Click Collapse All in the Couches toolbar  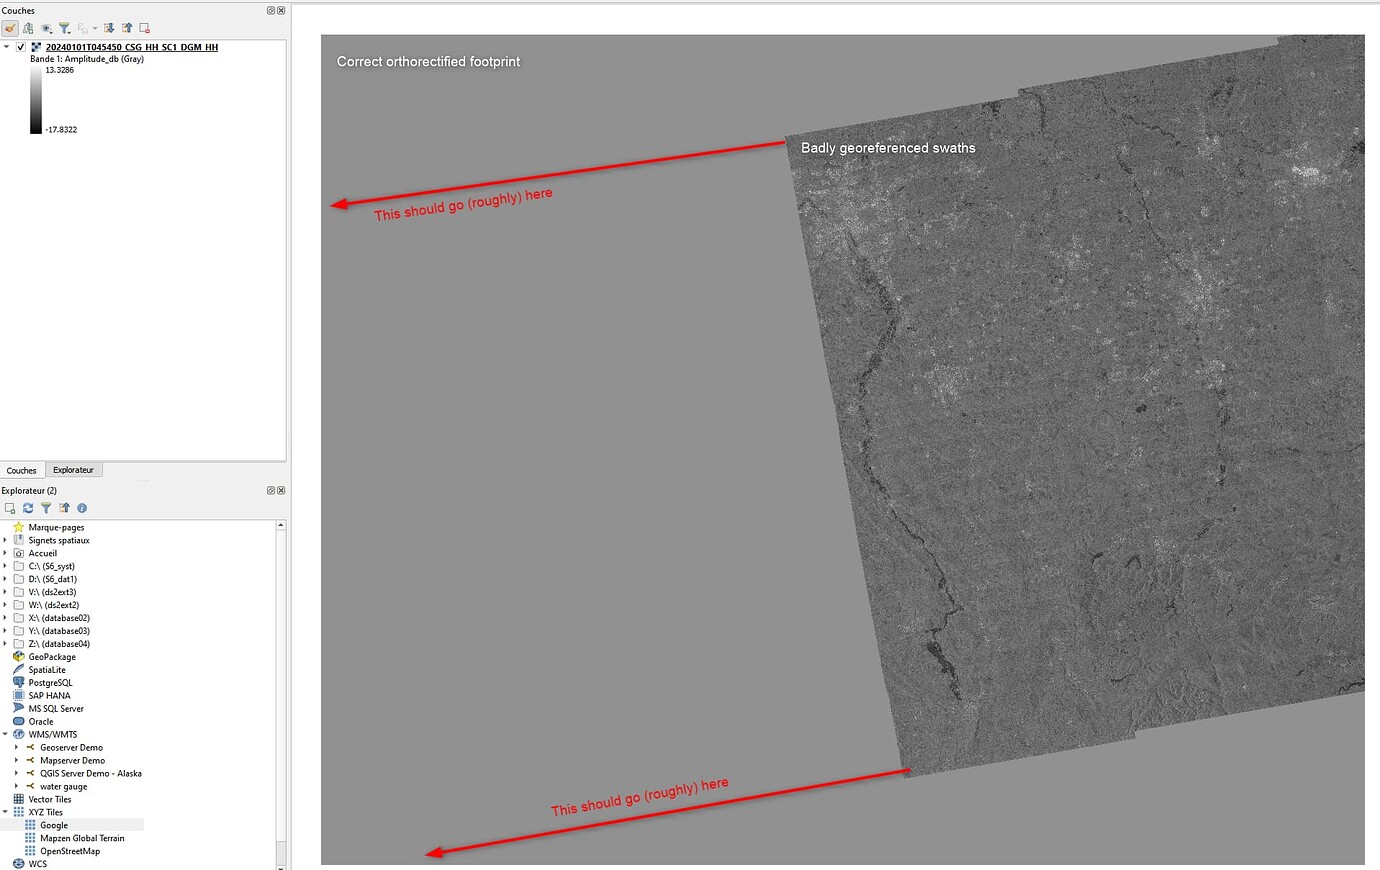(x=128, y=28)
